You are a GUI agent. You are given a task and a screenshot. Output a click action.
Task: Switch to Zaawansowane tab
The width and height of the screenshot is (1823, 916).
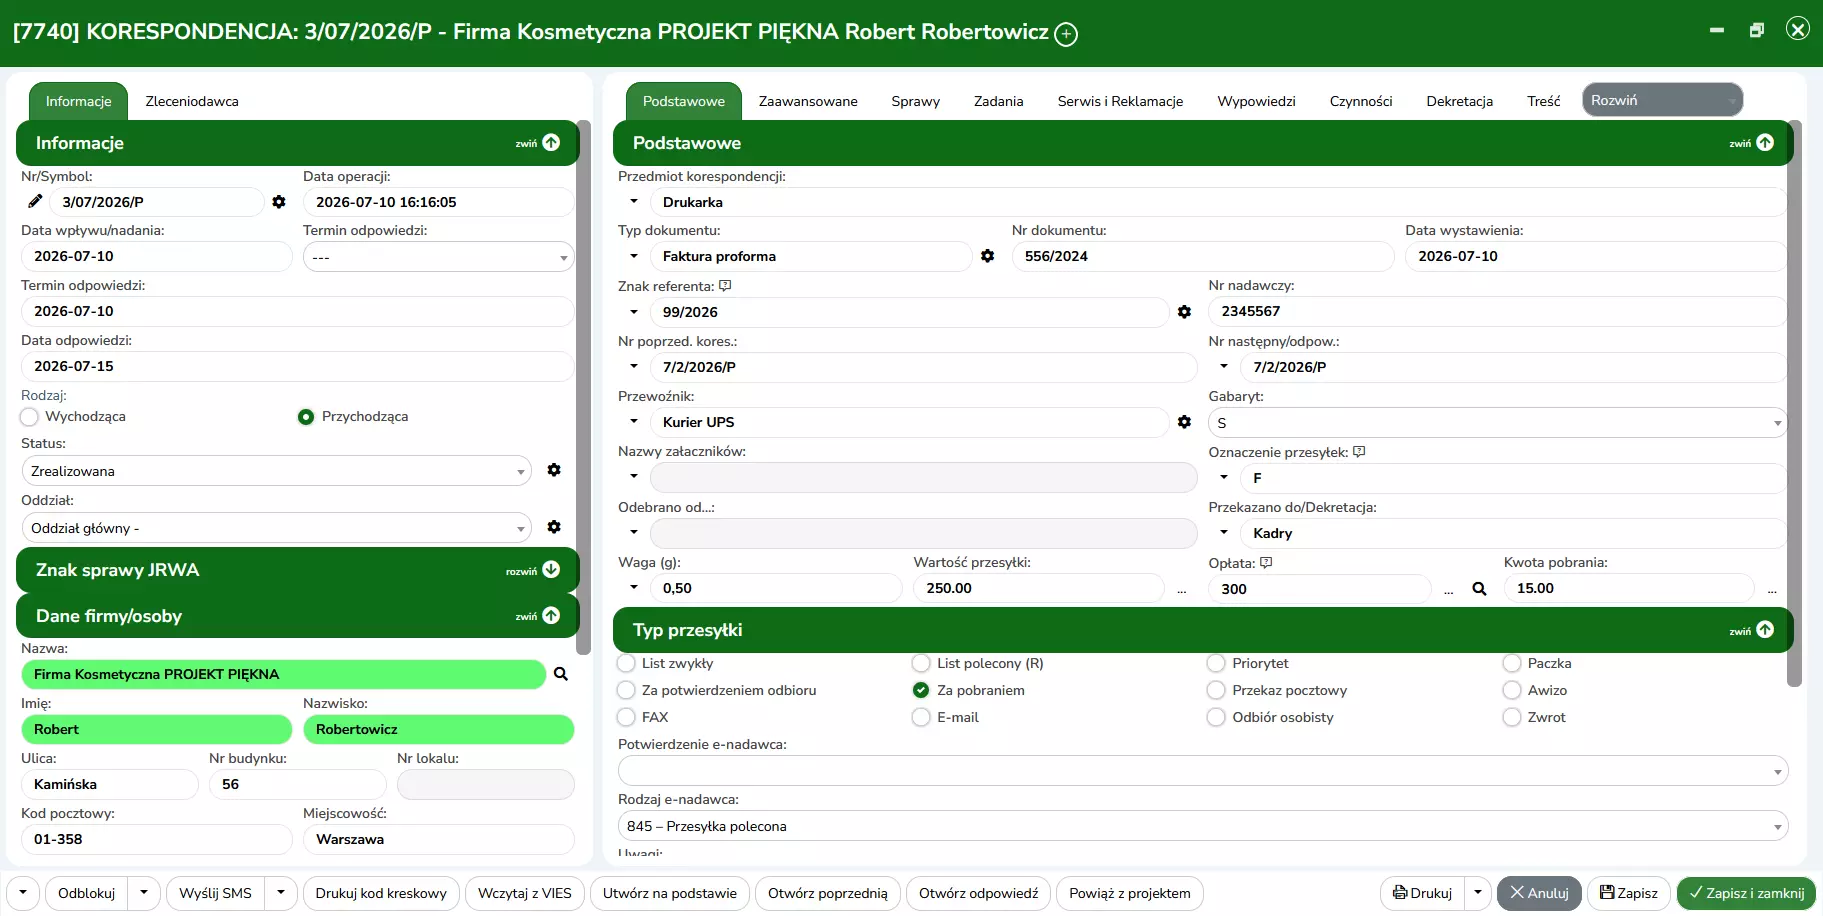(x=808, y=101)
